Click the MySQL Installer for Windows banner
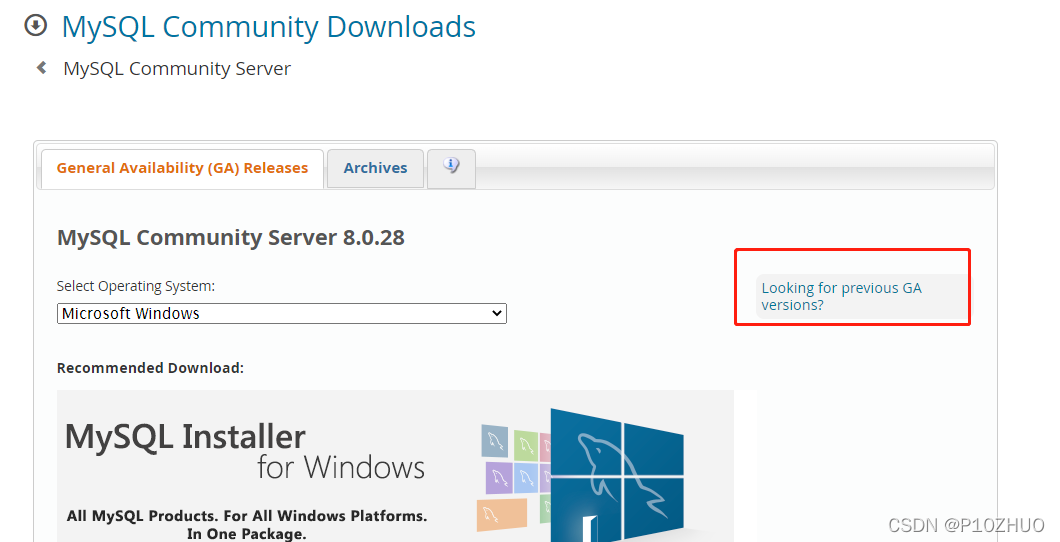Screen dimensions: 1060x542 [395, 466]
